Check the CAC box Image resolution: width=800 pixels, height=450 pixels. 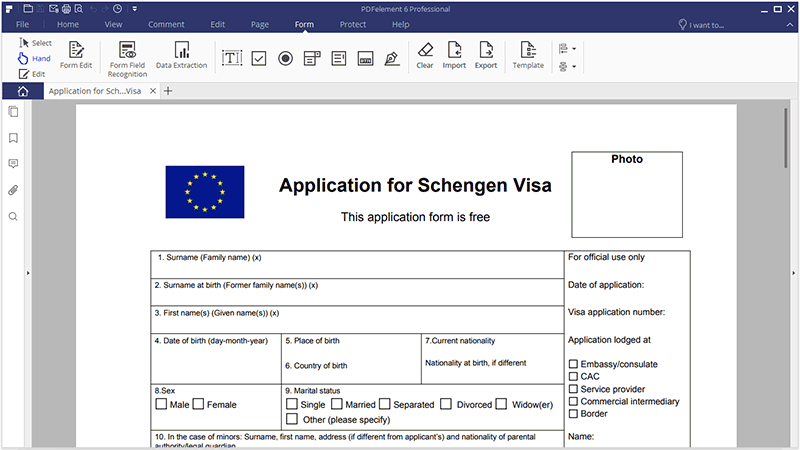click(x=573, y=377)
